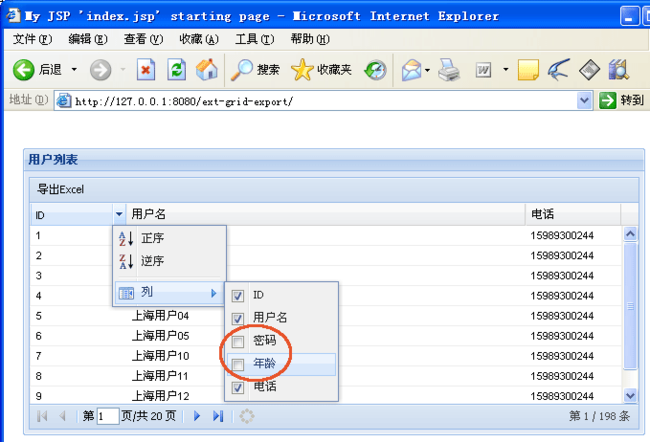This screenshot has height=442, width=650.
Task: Refresh the grid with paging toolbar icon
Action: click(x=247, y=416)
